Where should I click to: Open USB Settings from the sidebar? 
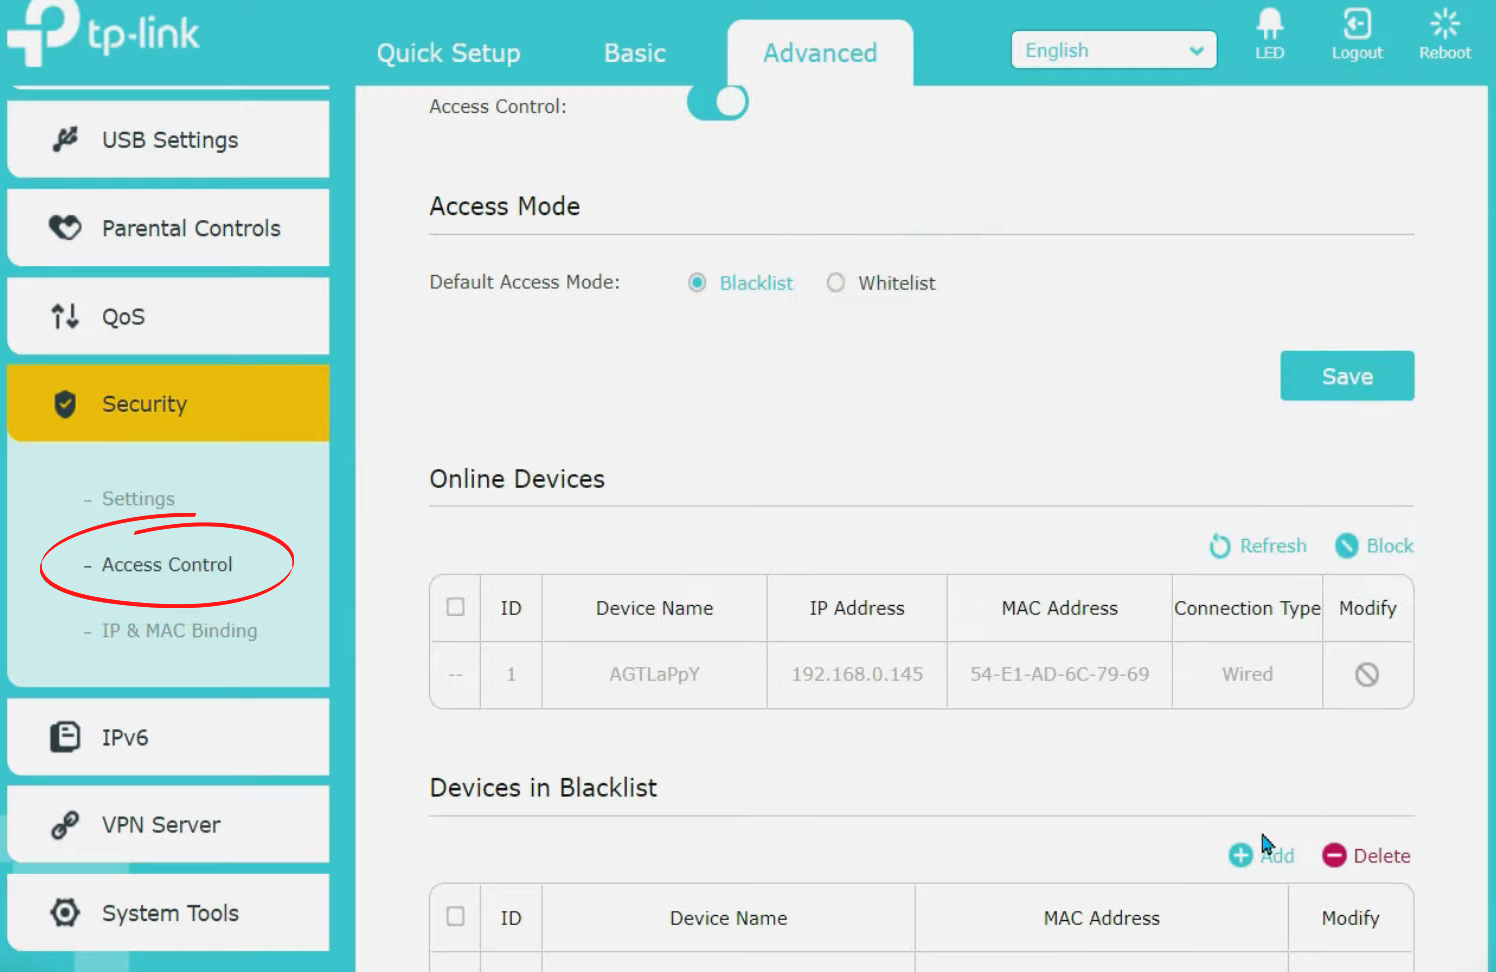(x=168, y=140)
